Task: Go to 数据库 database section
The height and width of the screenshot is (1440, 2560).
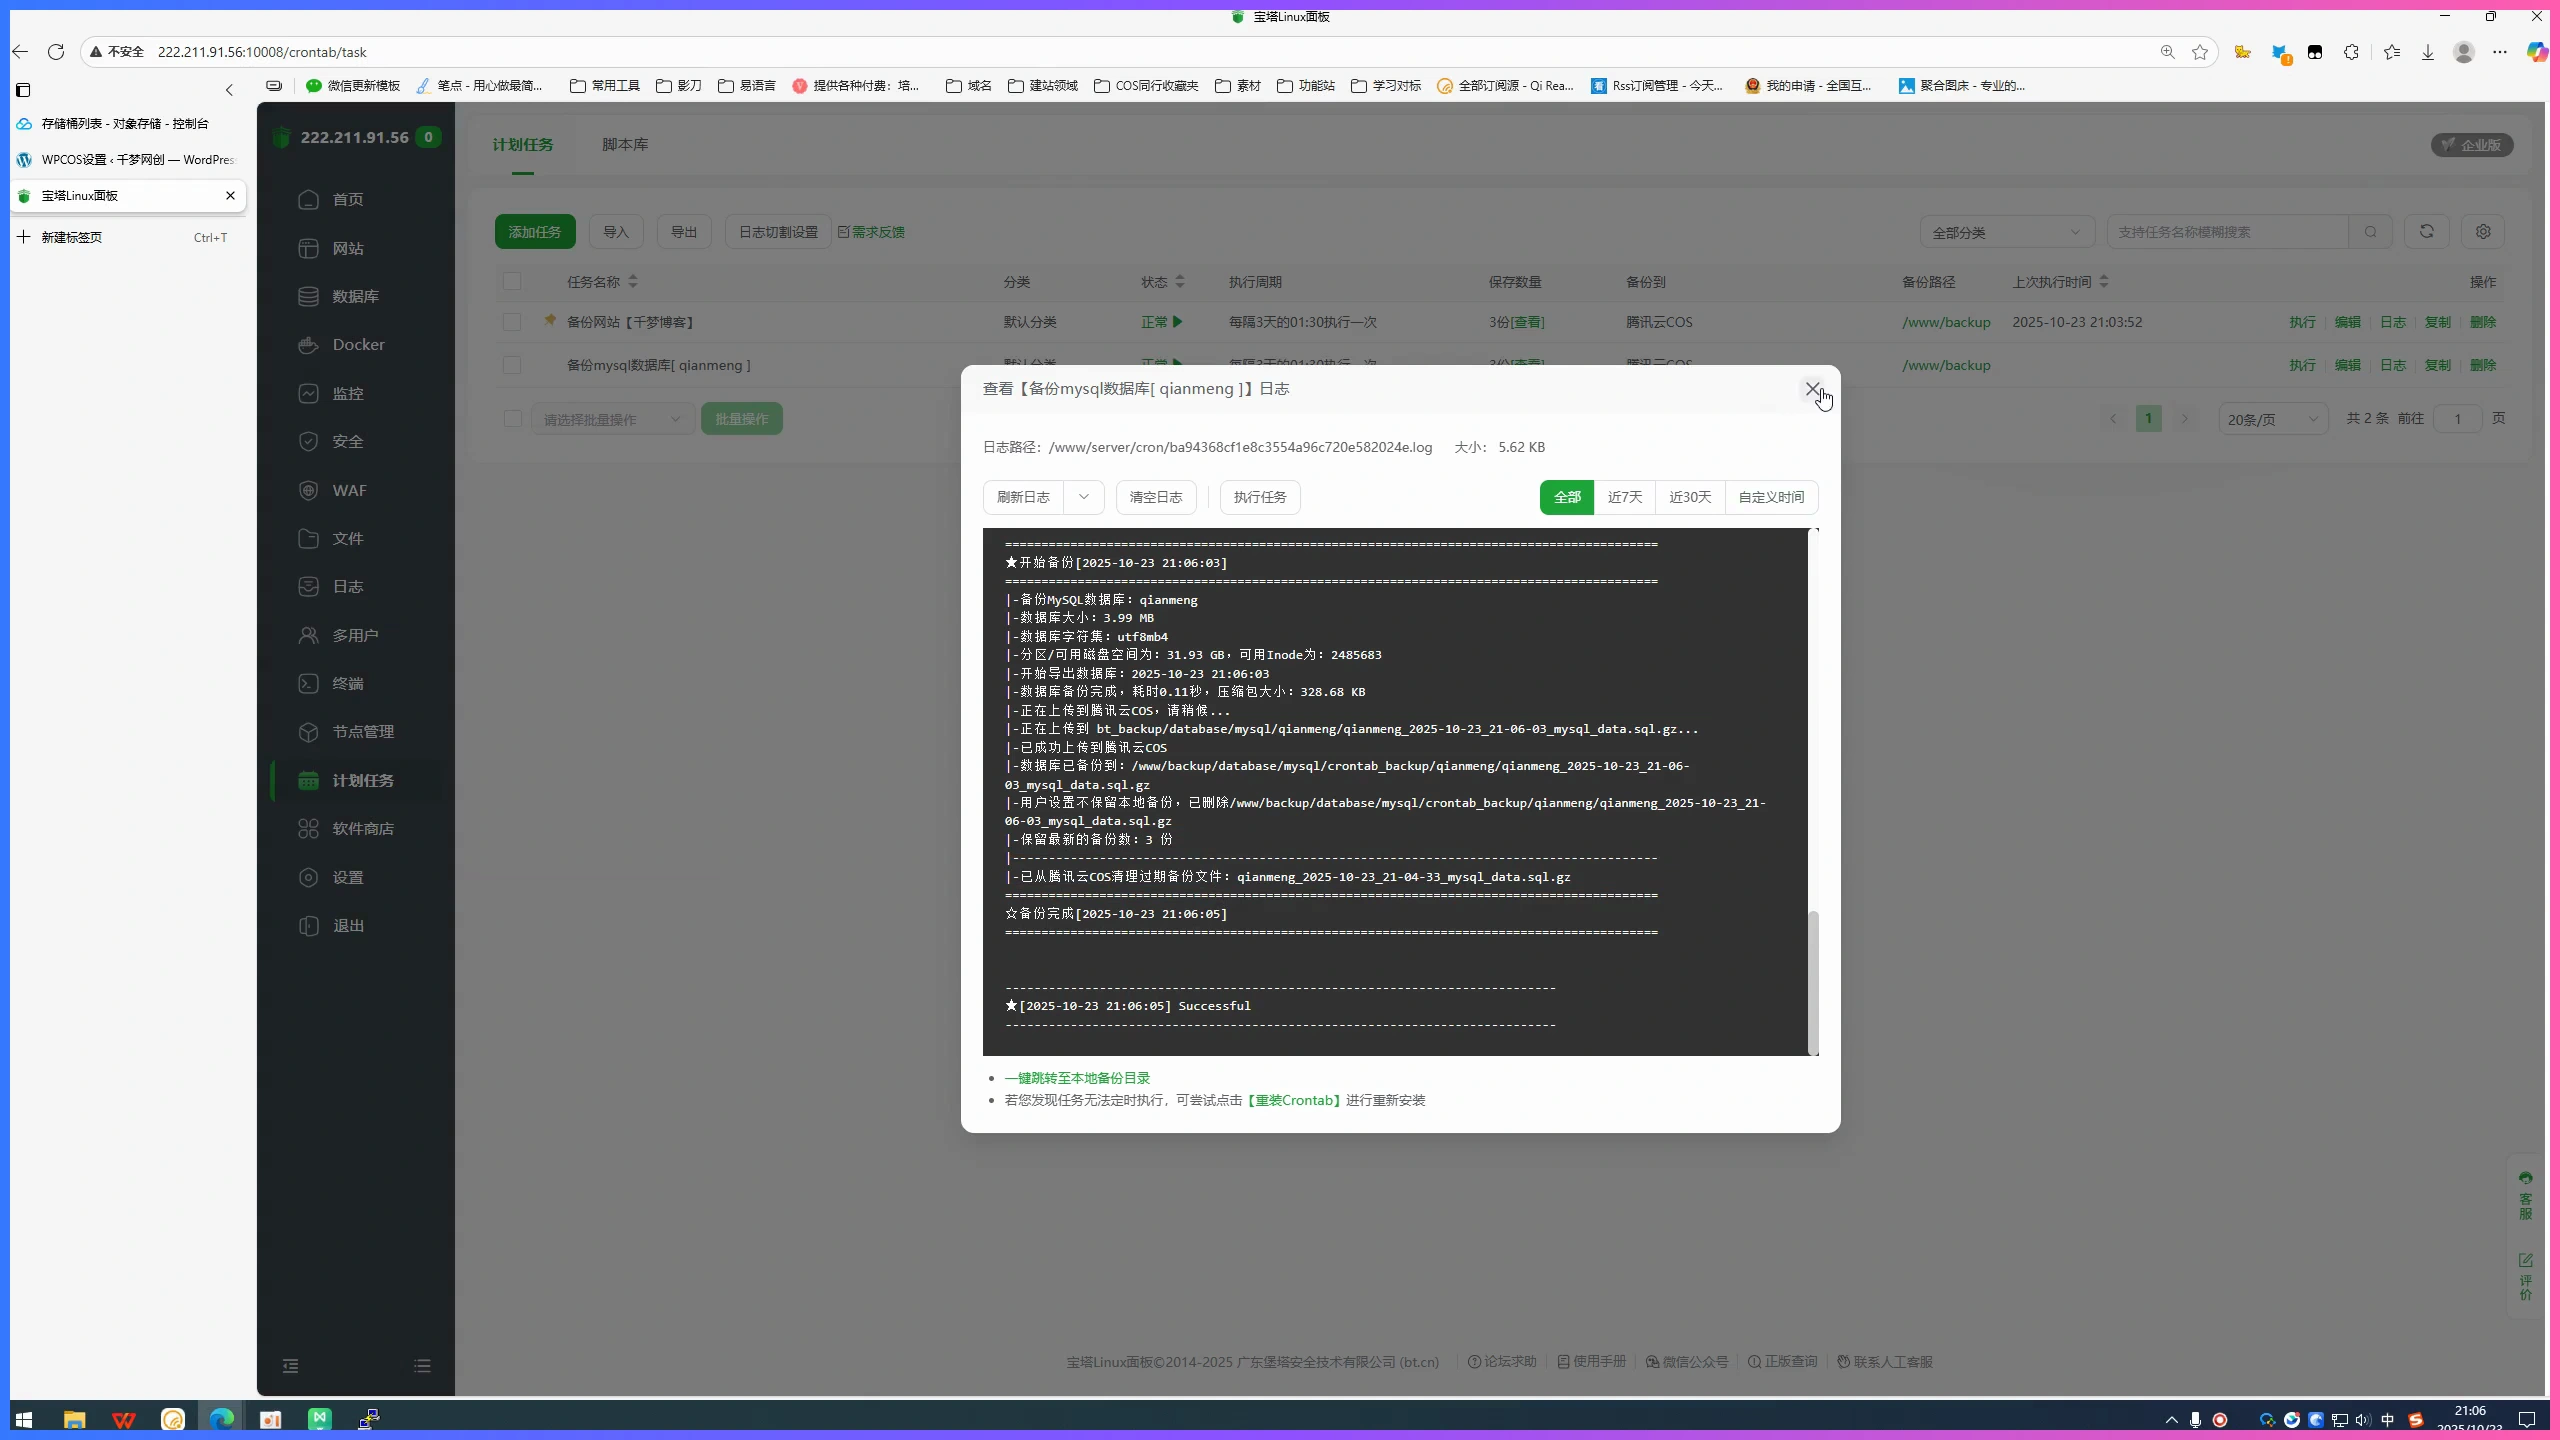Action: coord(356,296)
